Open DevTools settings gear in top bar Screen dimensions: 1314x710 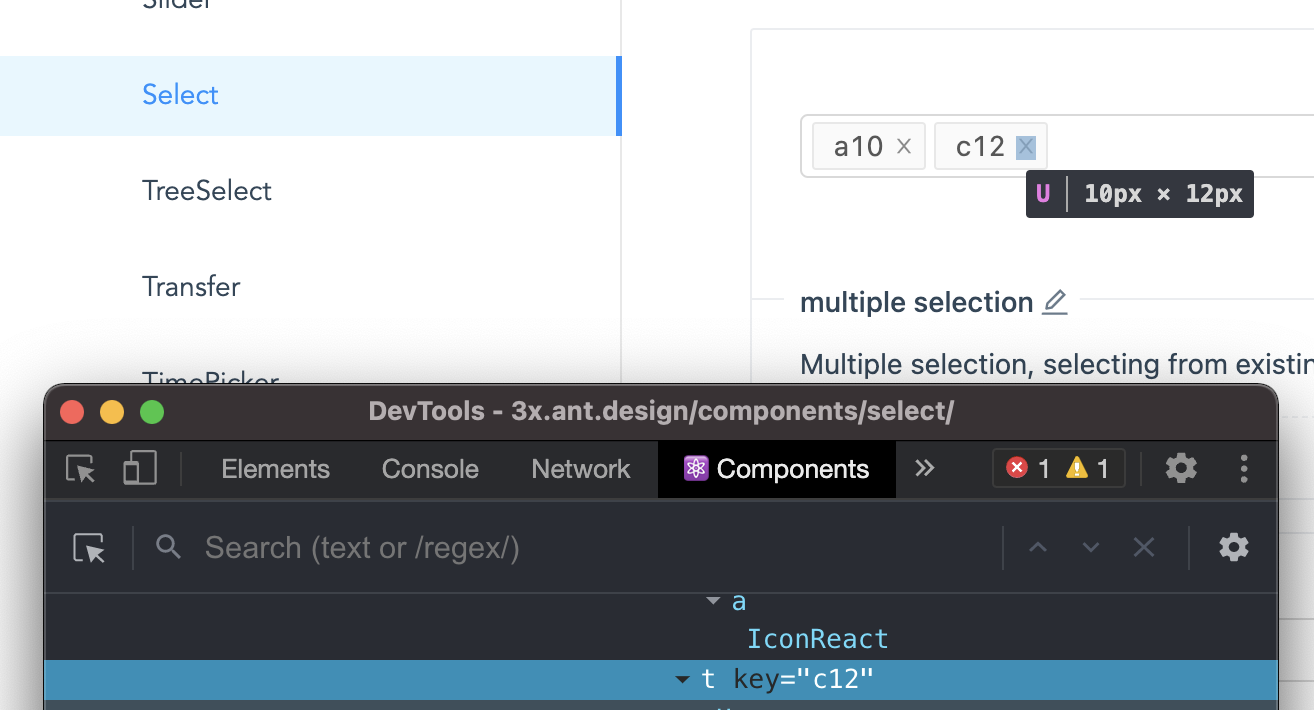1181,468
